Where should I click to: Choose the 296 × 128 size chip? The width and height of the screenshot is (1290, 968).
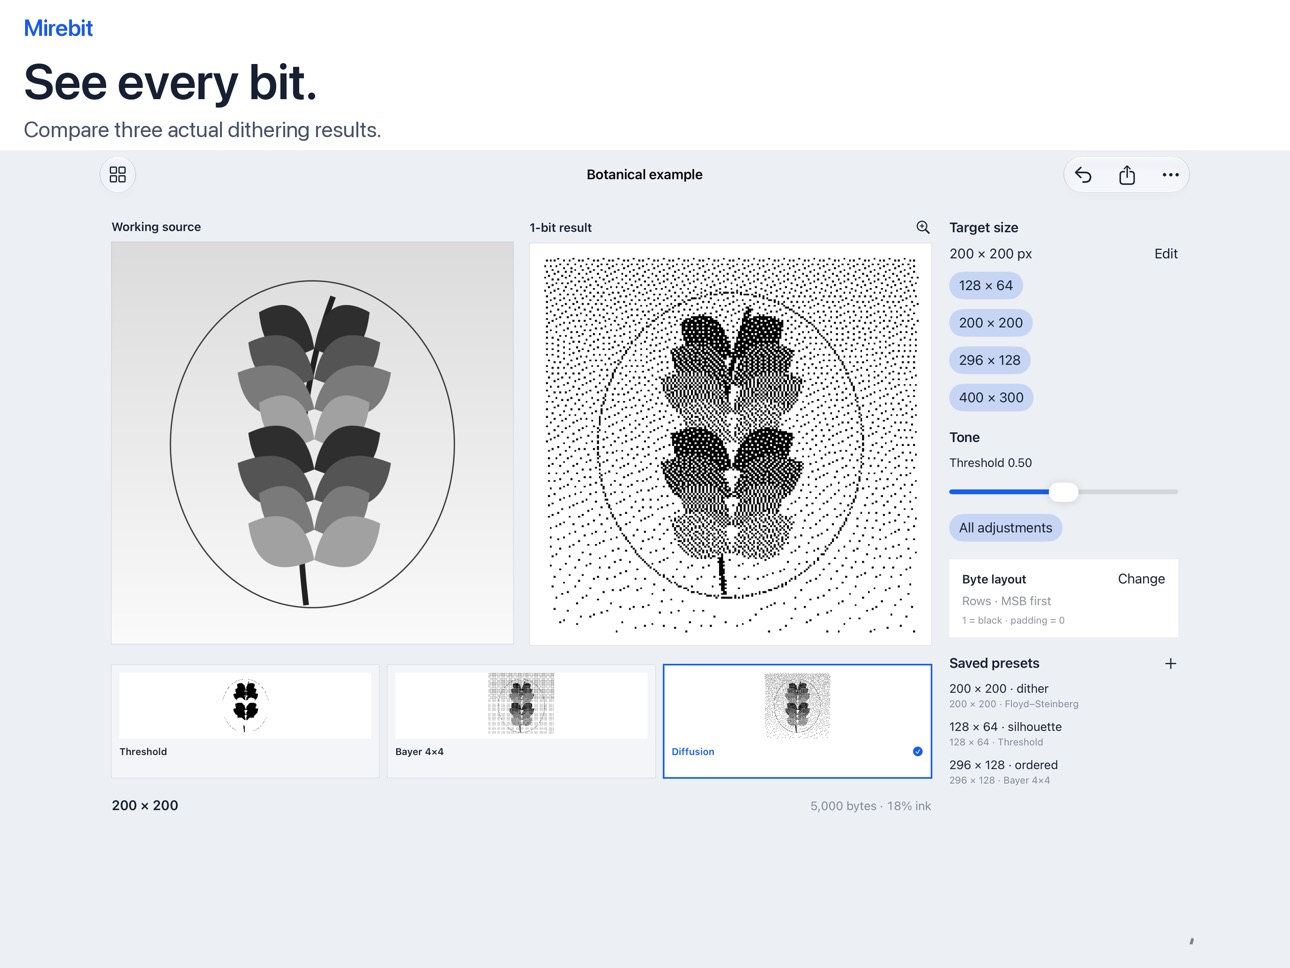coord(990,360)
